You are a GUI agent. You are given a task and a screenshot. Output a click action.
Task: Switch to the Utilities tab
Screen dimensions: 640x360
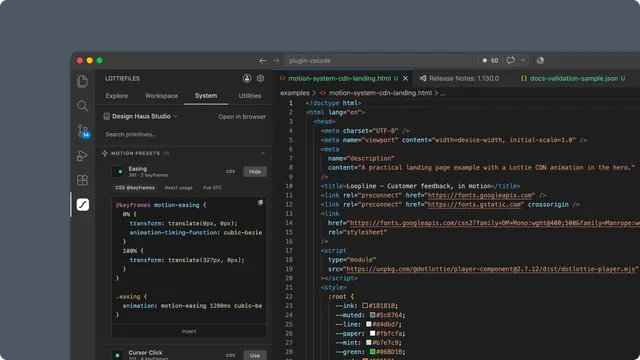[250, 96]
